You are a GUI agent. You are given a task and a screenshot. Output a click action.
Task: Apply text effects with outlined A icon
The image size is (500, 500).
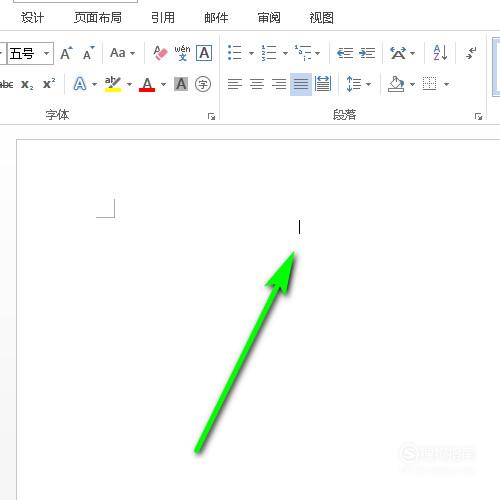(x=80, y=84)
